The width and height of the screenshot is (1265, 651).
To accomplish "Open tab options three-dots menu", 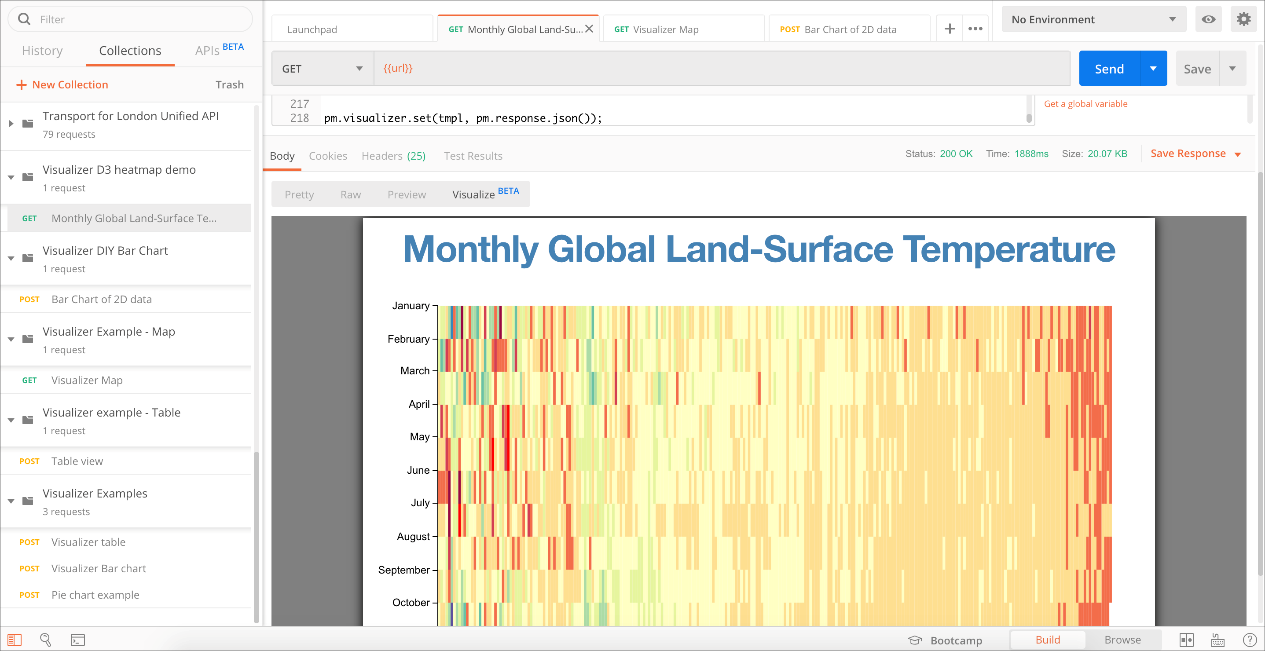I will pos(975,29).
